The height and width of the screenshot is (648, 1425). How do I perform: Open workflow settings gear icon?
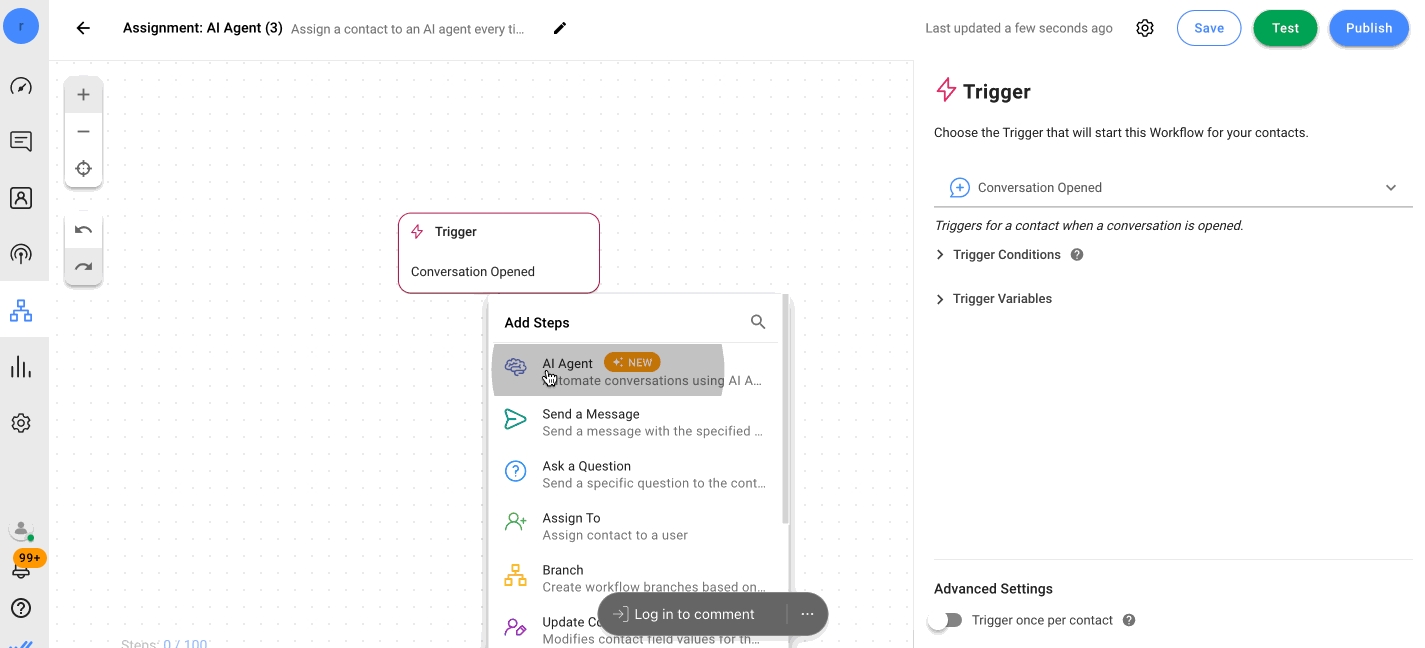[x=1145, y=28]
